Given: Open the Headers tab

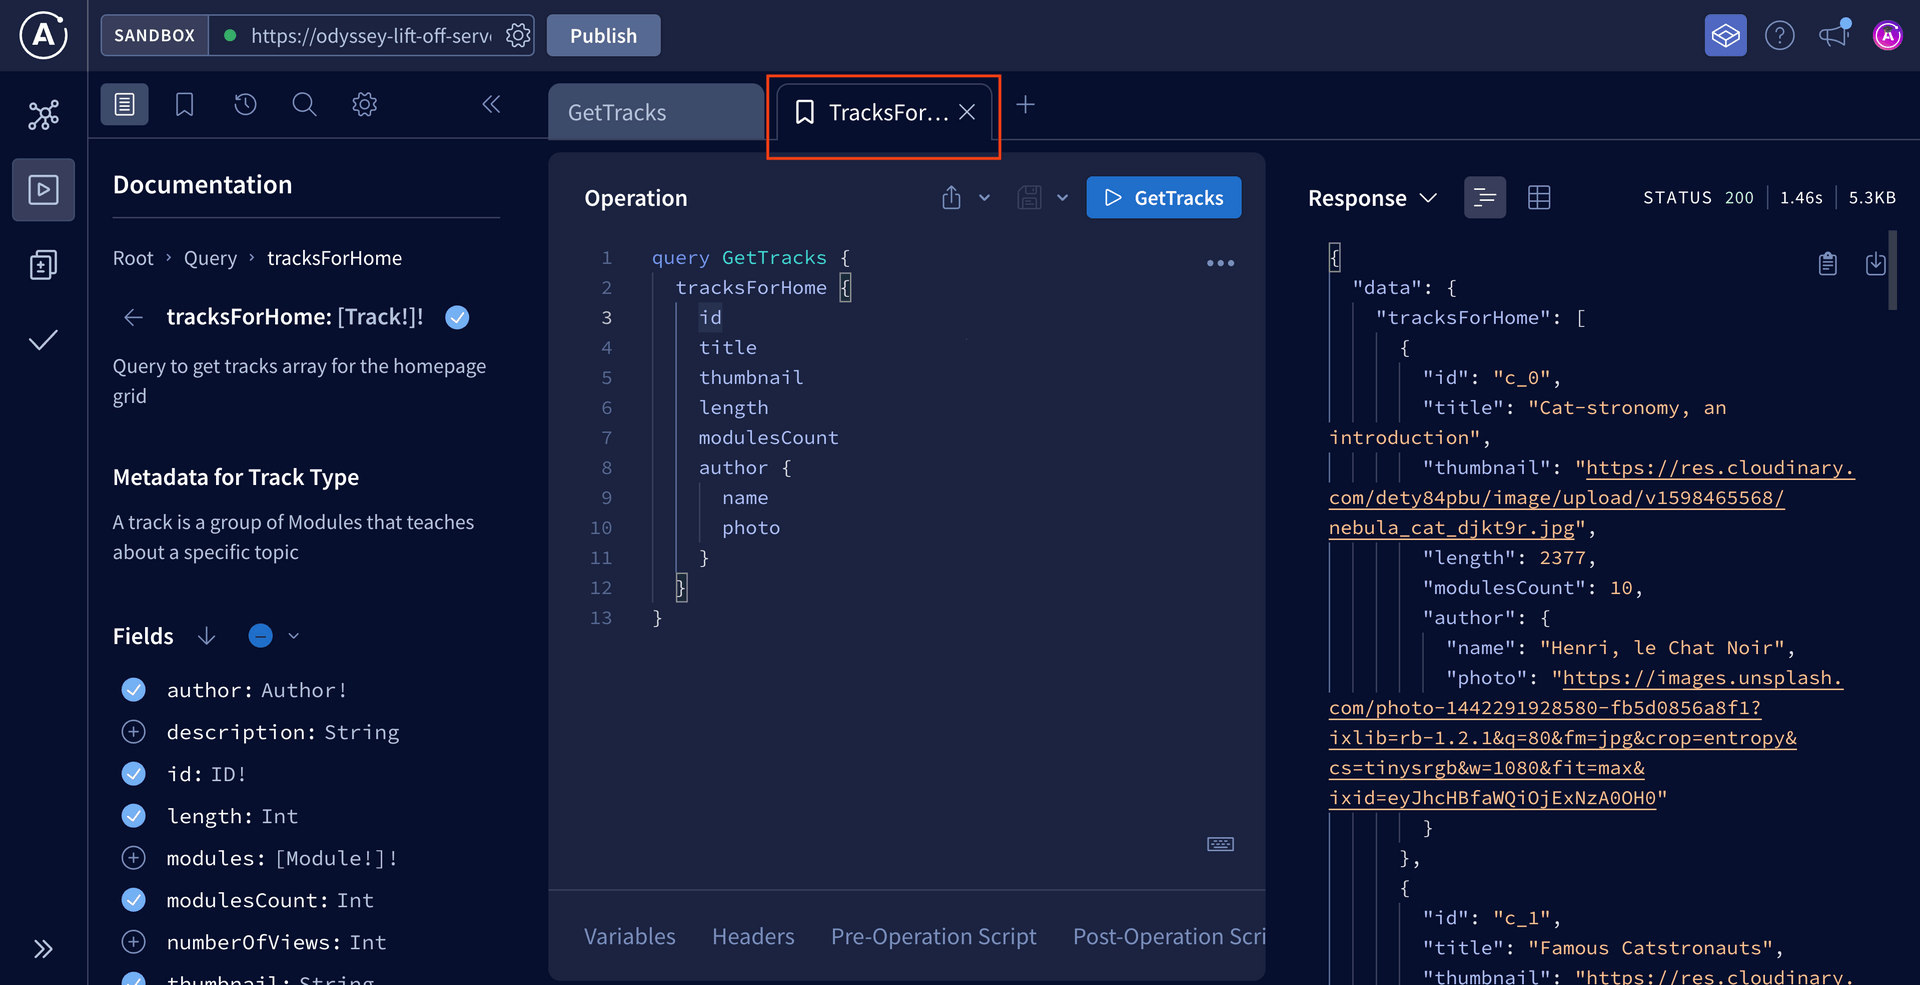Looking at the screenshot, I should (x=753, y=936).
